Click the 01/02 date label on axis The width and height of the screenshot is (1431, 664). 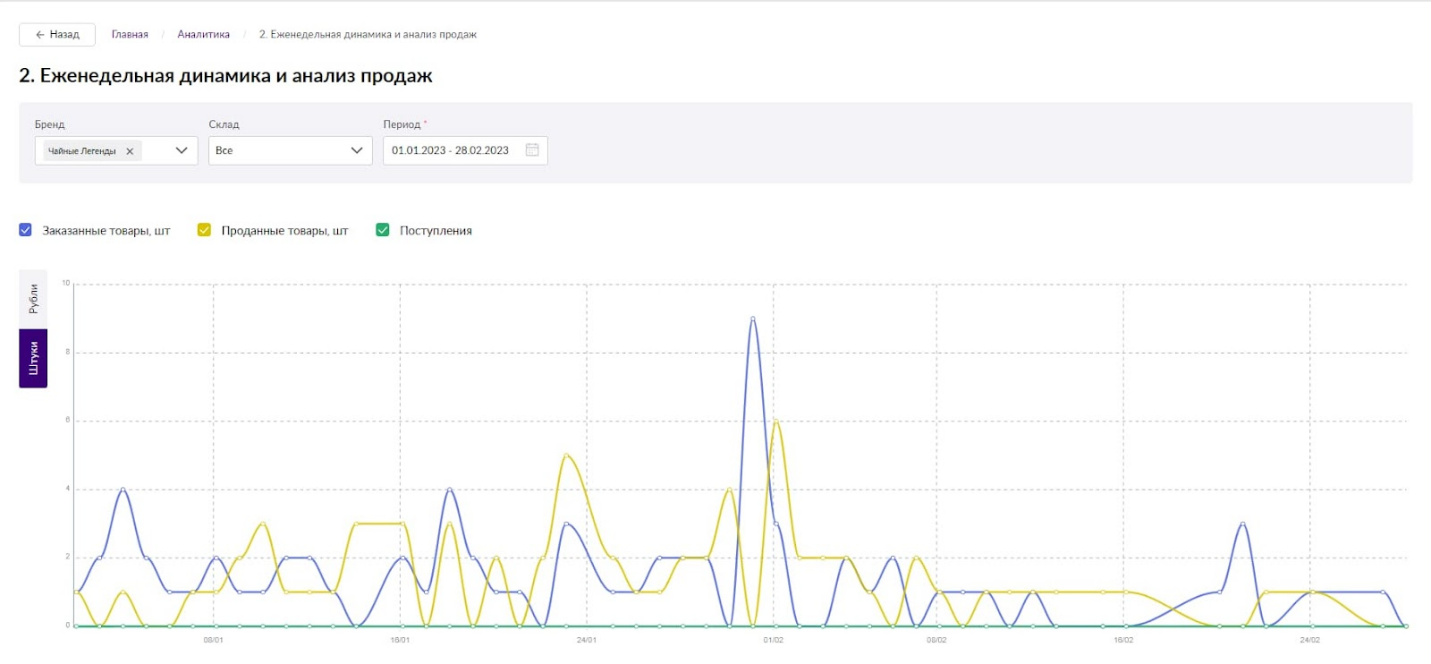point(773,639)
